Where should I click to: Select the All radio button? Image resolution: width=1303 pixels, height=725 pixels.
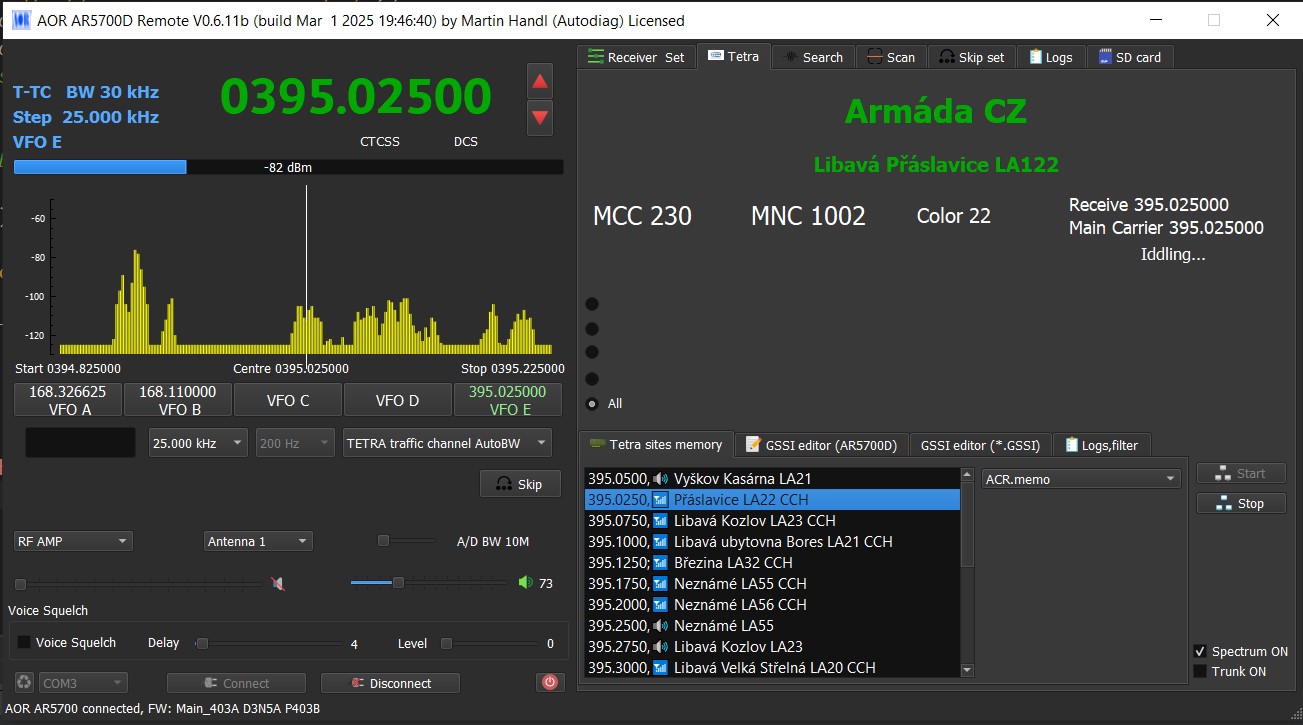click(592, 403)
